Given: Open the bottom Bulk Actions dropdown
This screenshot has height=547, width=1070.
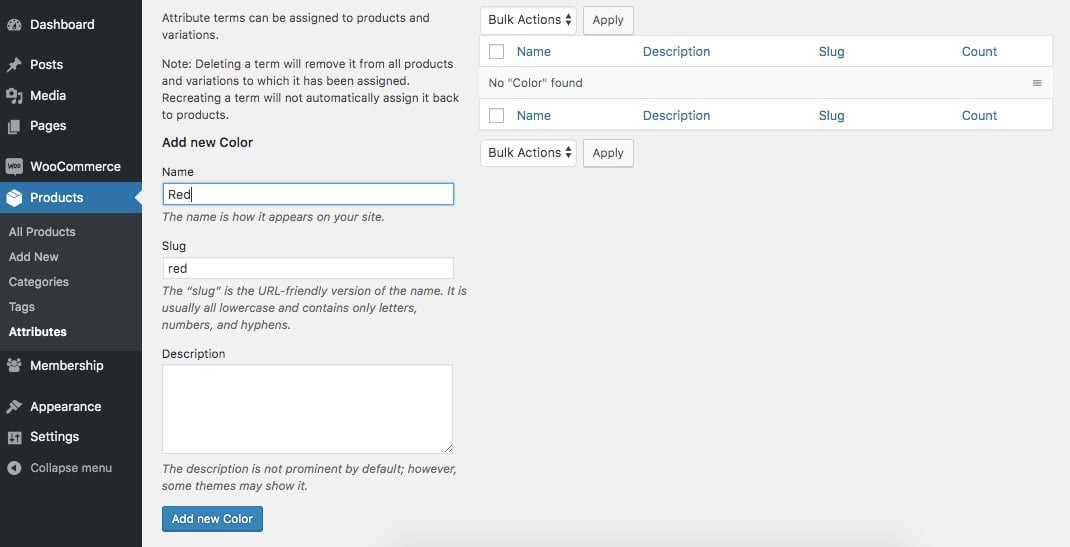Looking at the screenshot, I should [529, 153].
